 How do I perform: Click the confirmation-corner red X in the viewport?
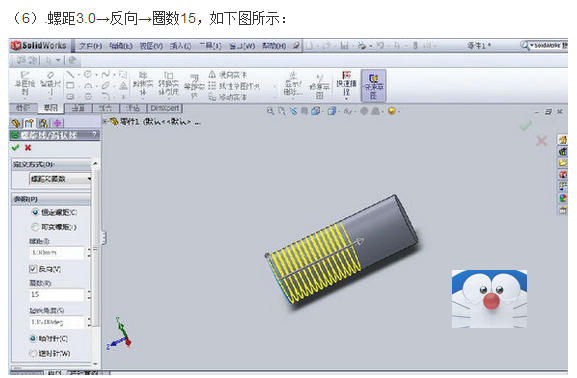click(x=541, y=141)
